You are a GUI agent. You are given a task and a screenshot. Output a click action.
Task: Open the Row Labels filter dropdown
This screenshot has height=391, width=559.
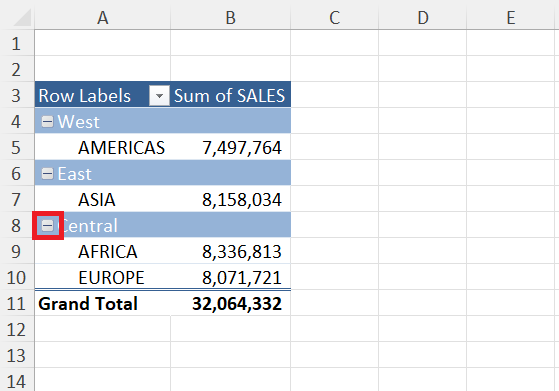[159, 96]
